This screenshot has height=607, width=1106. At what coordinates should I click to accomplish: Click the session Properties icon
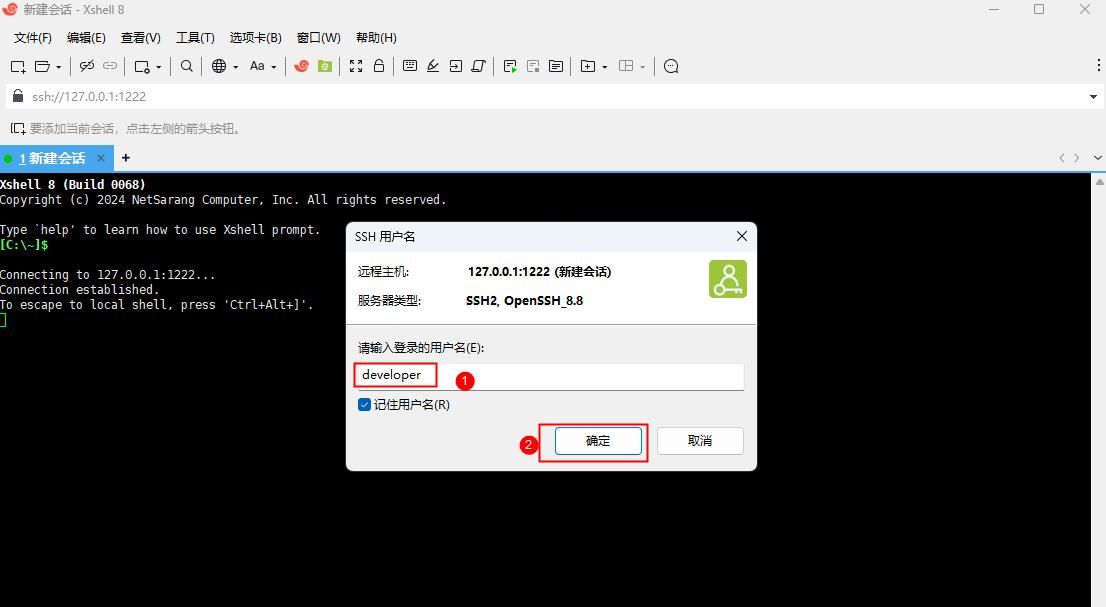click(142, 66)
